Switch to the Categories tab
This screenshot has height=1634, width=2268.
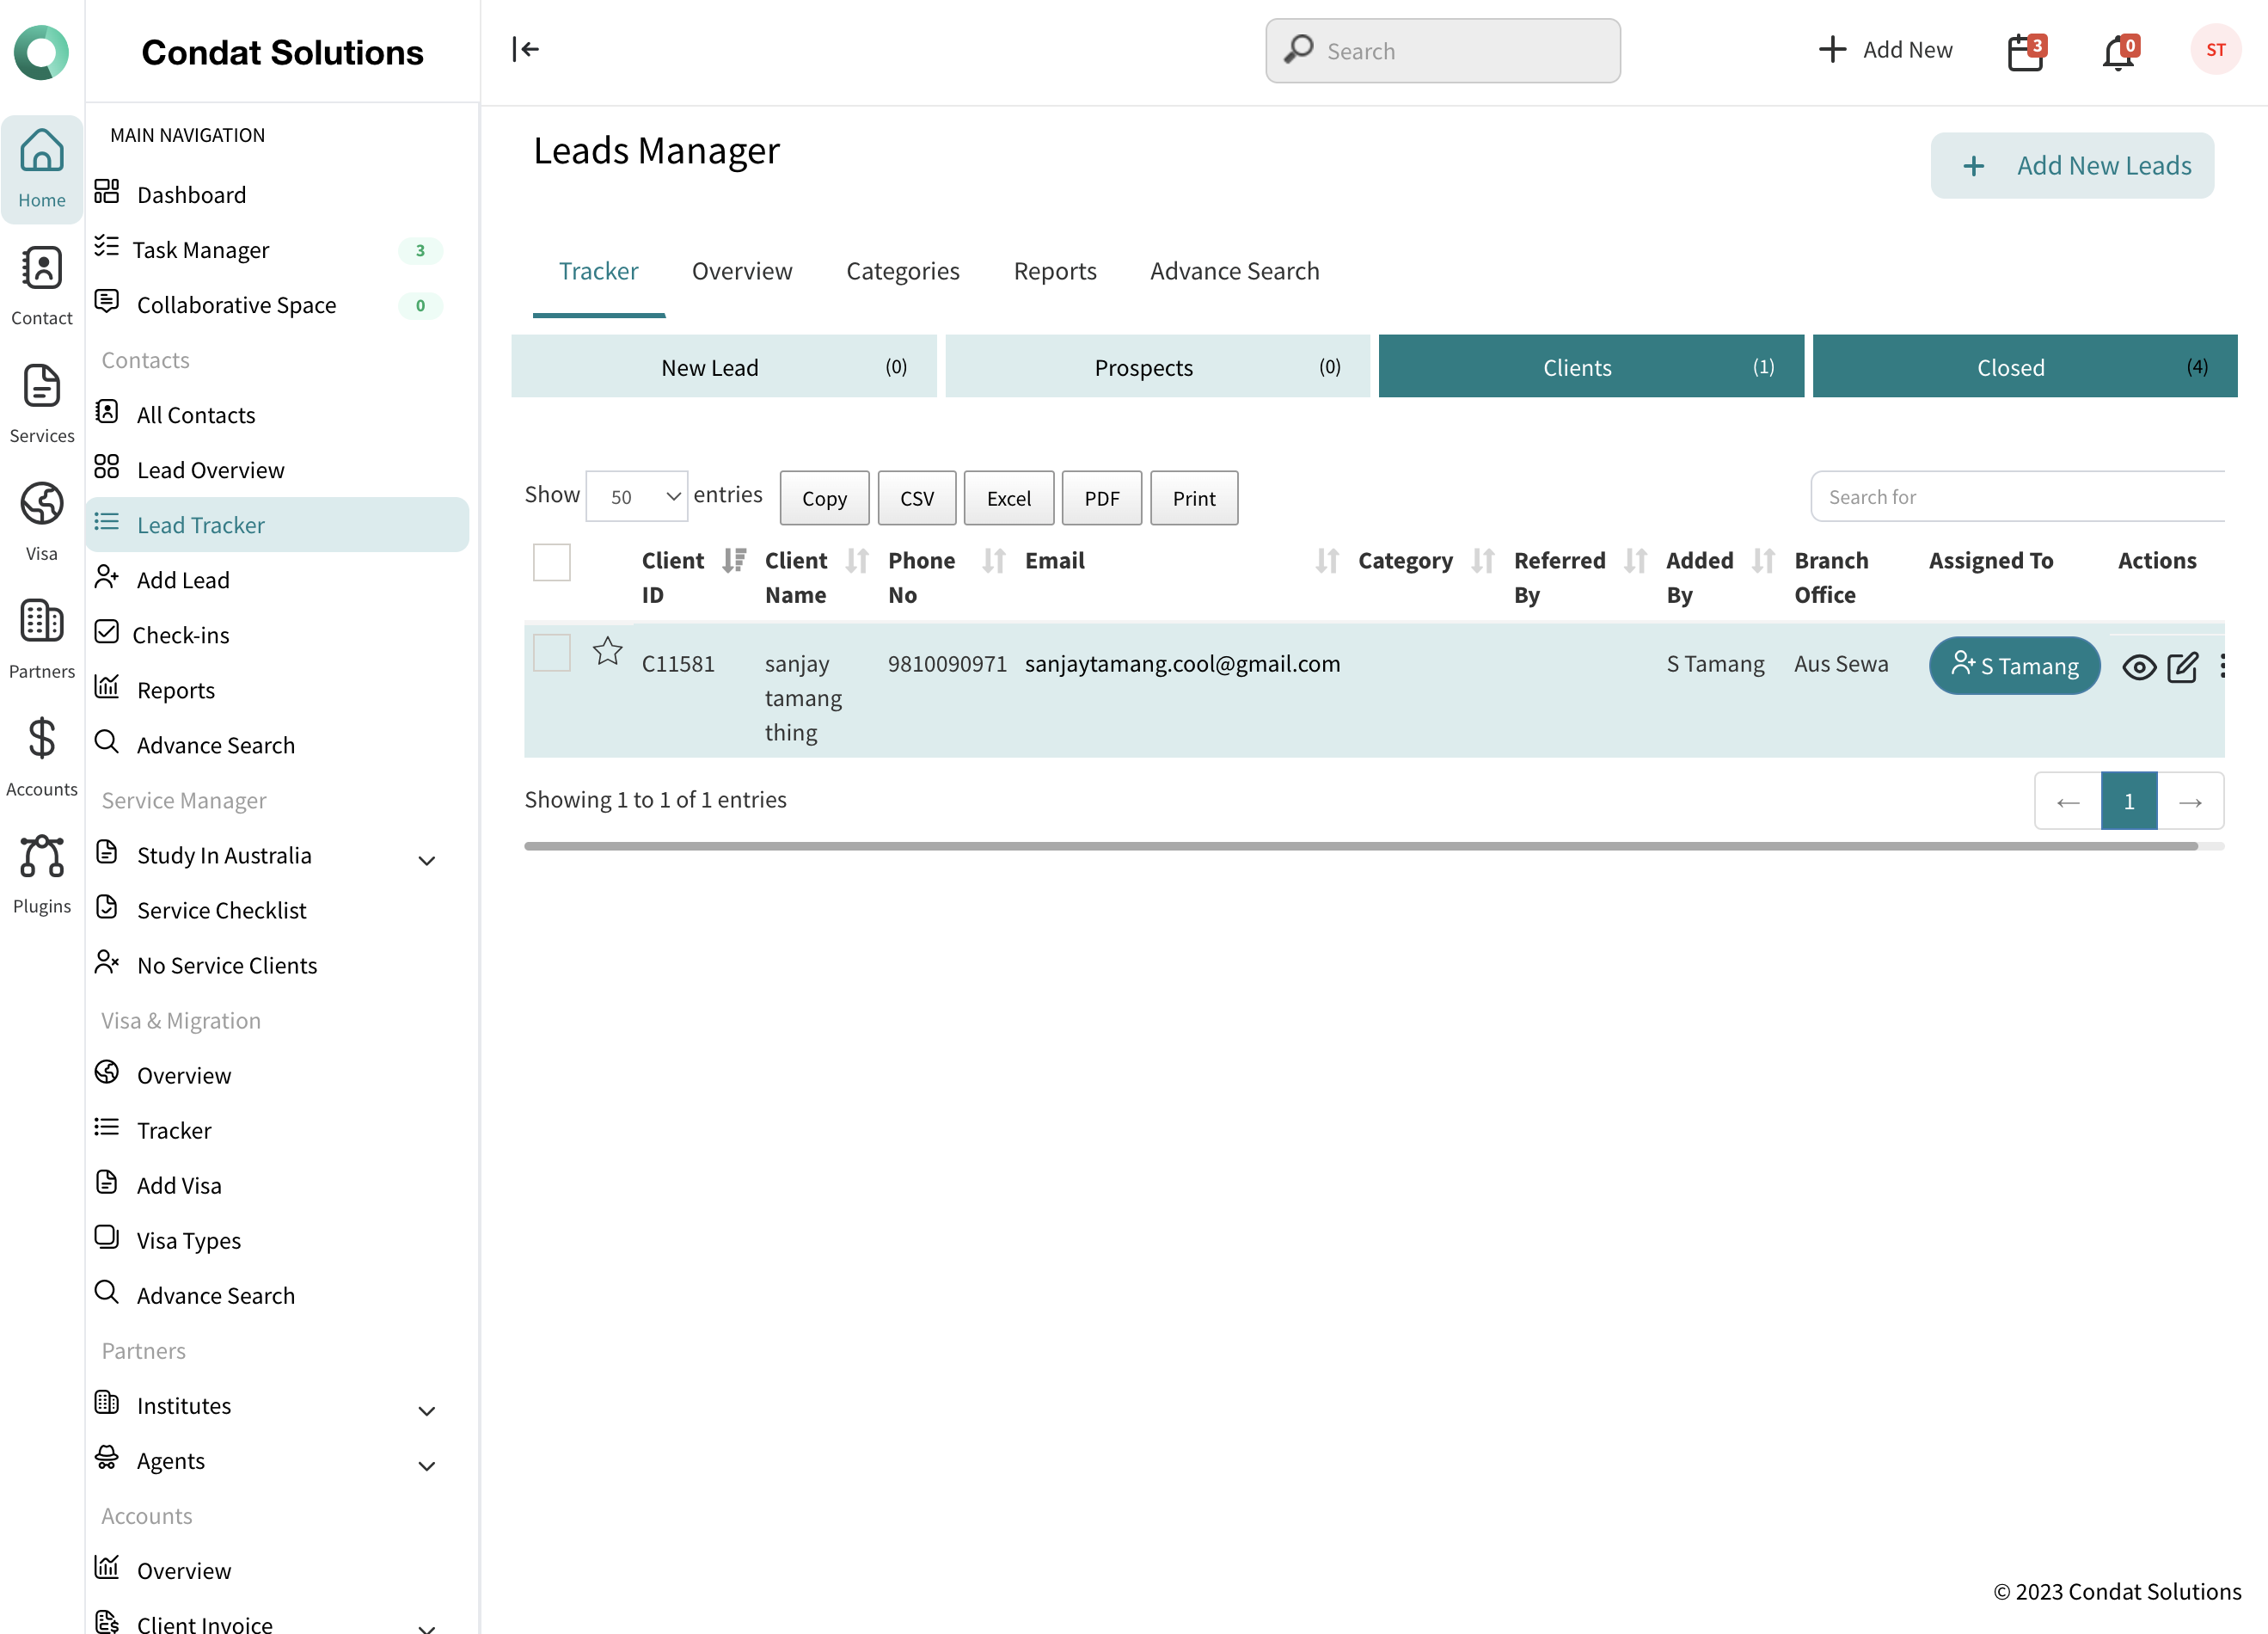902,271
